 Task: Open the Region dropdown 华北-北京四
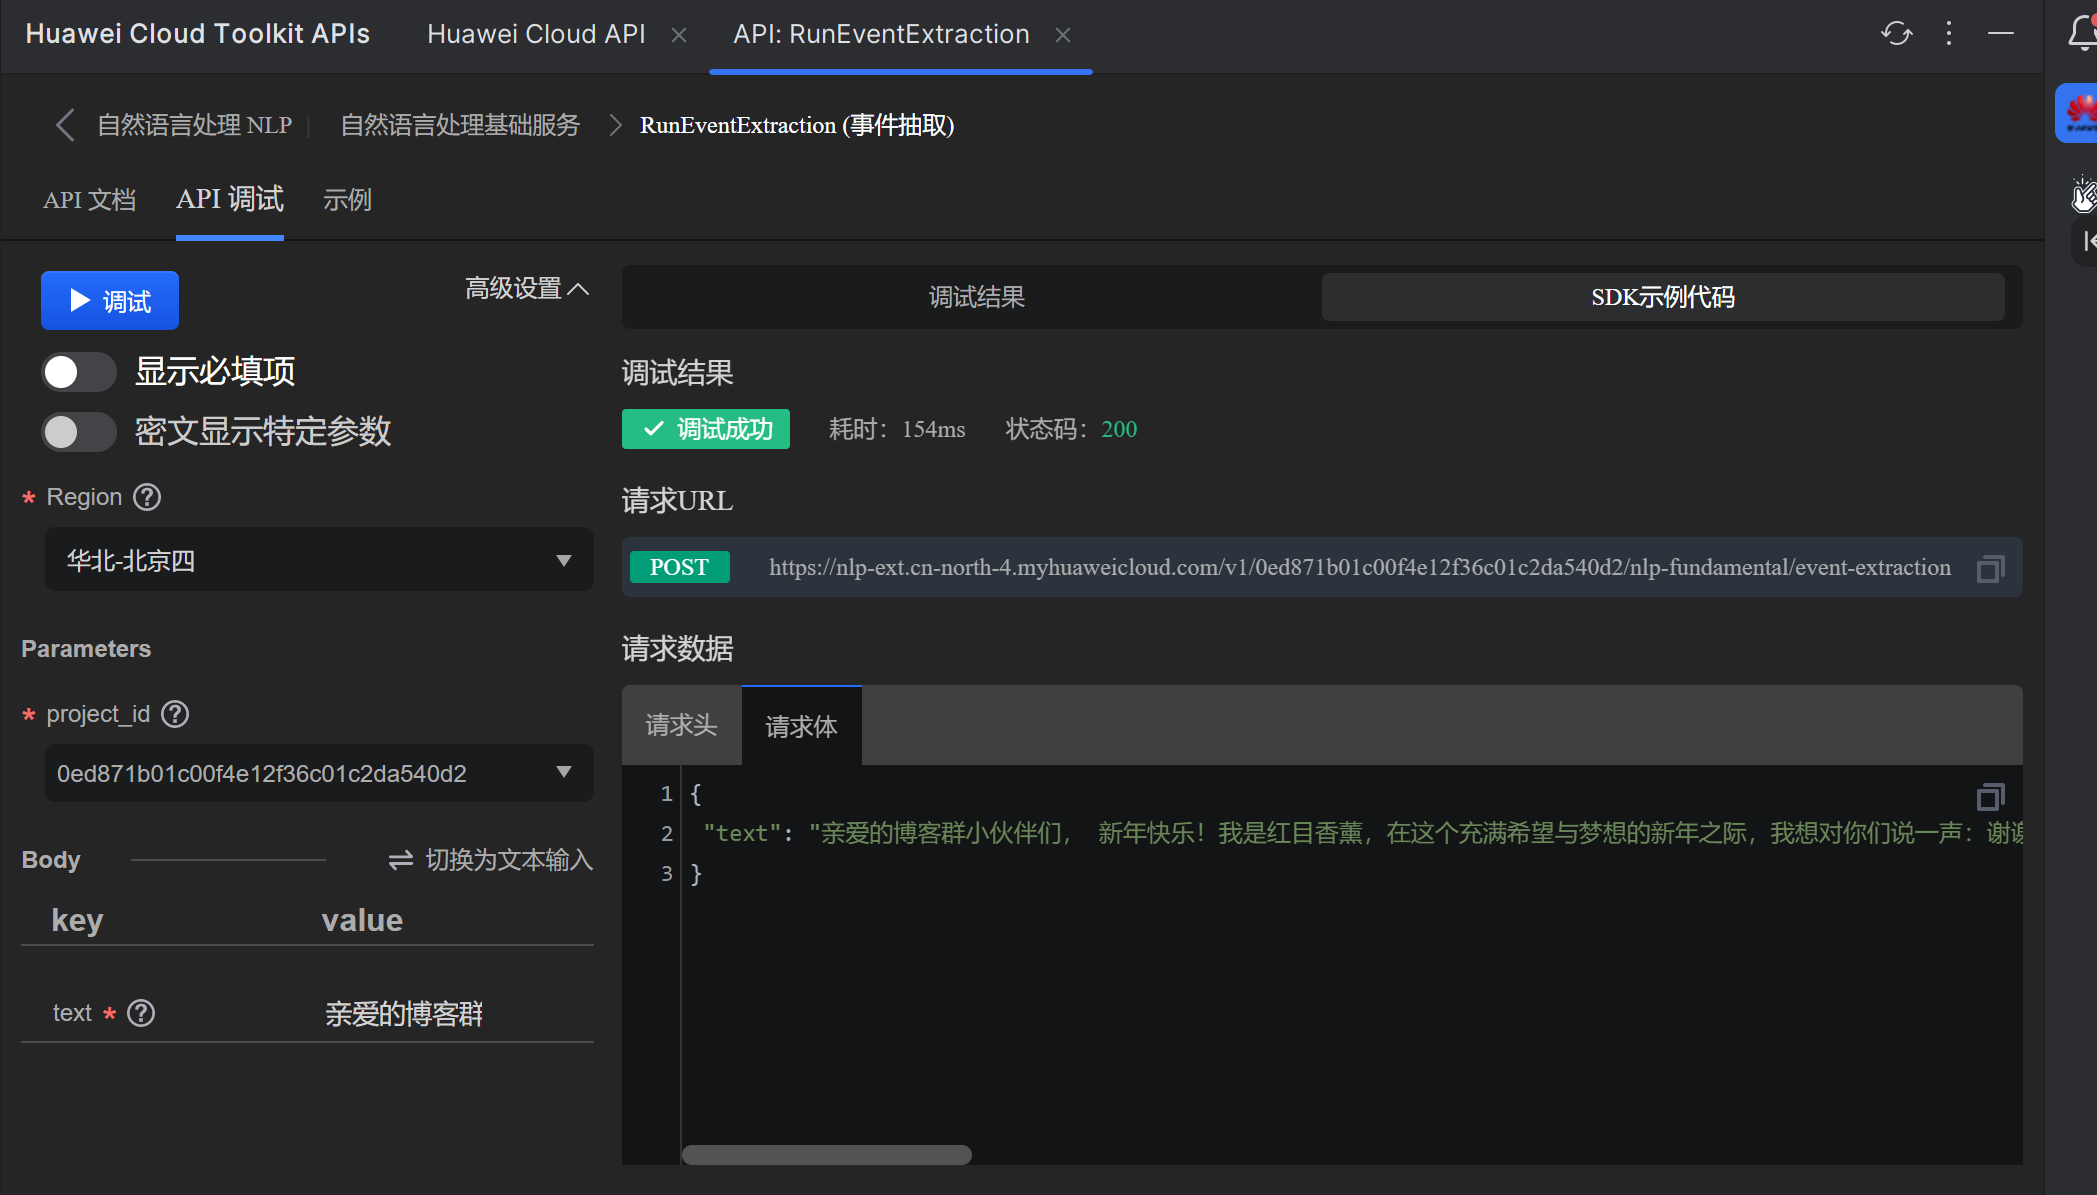(319, 560)
